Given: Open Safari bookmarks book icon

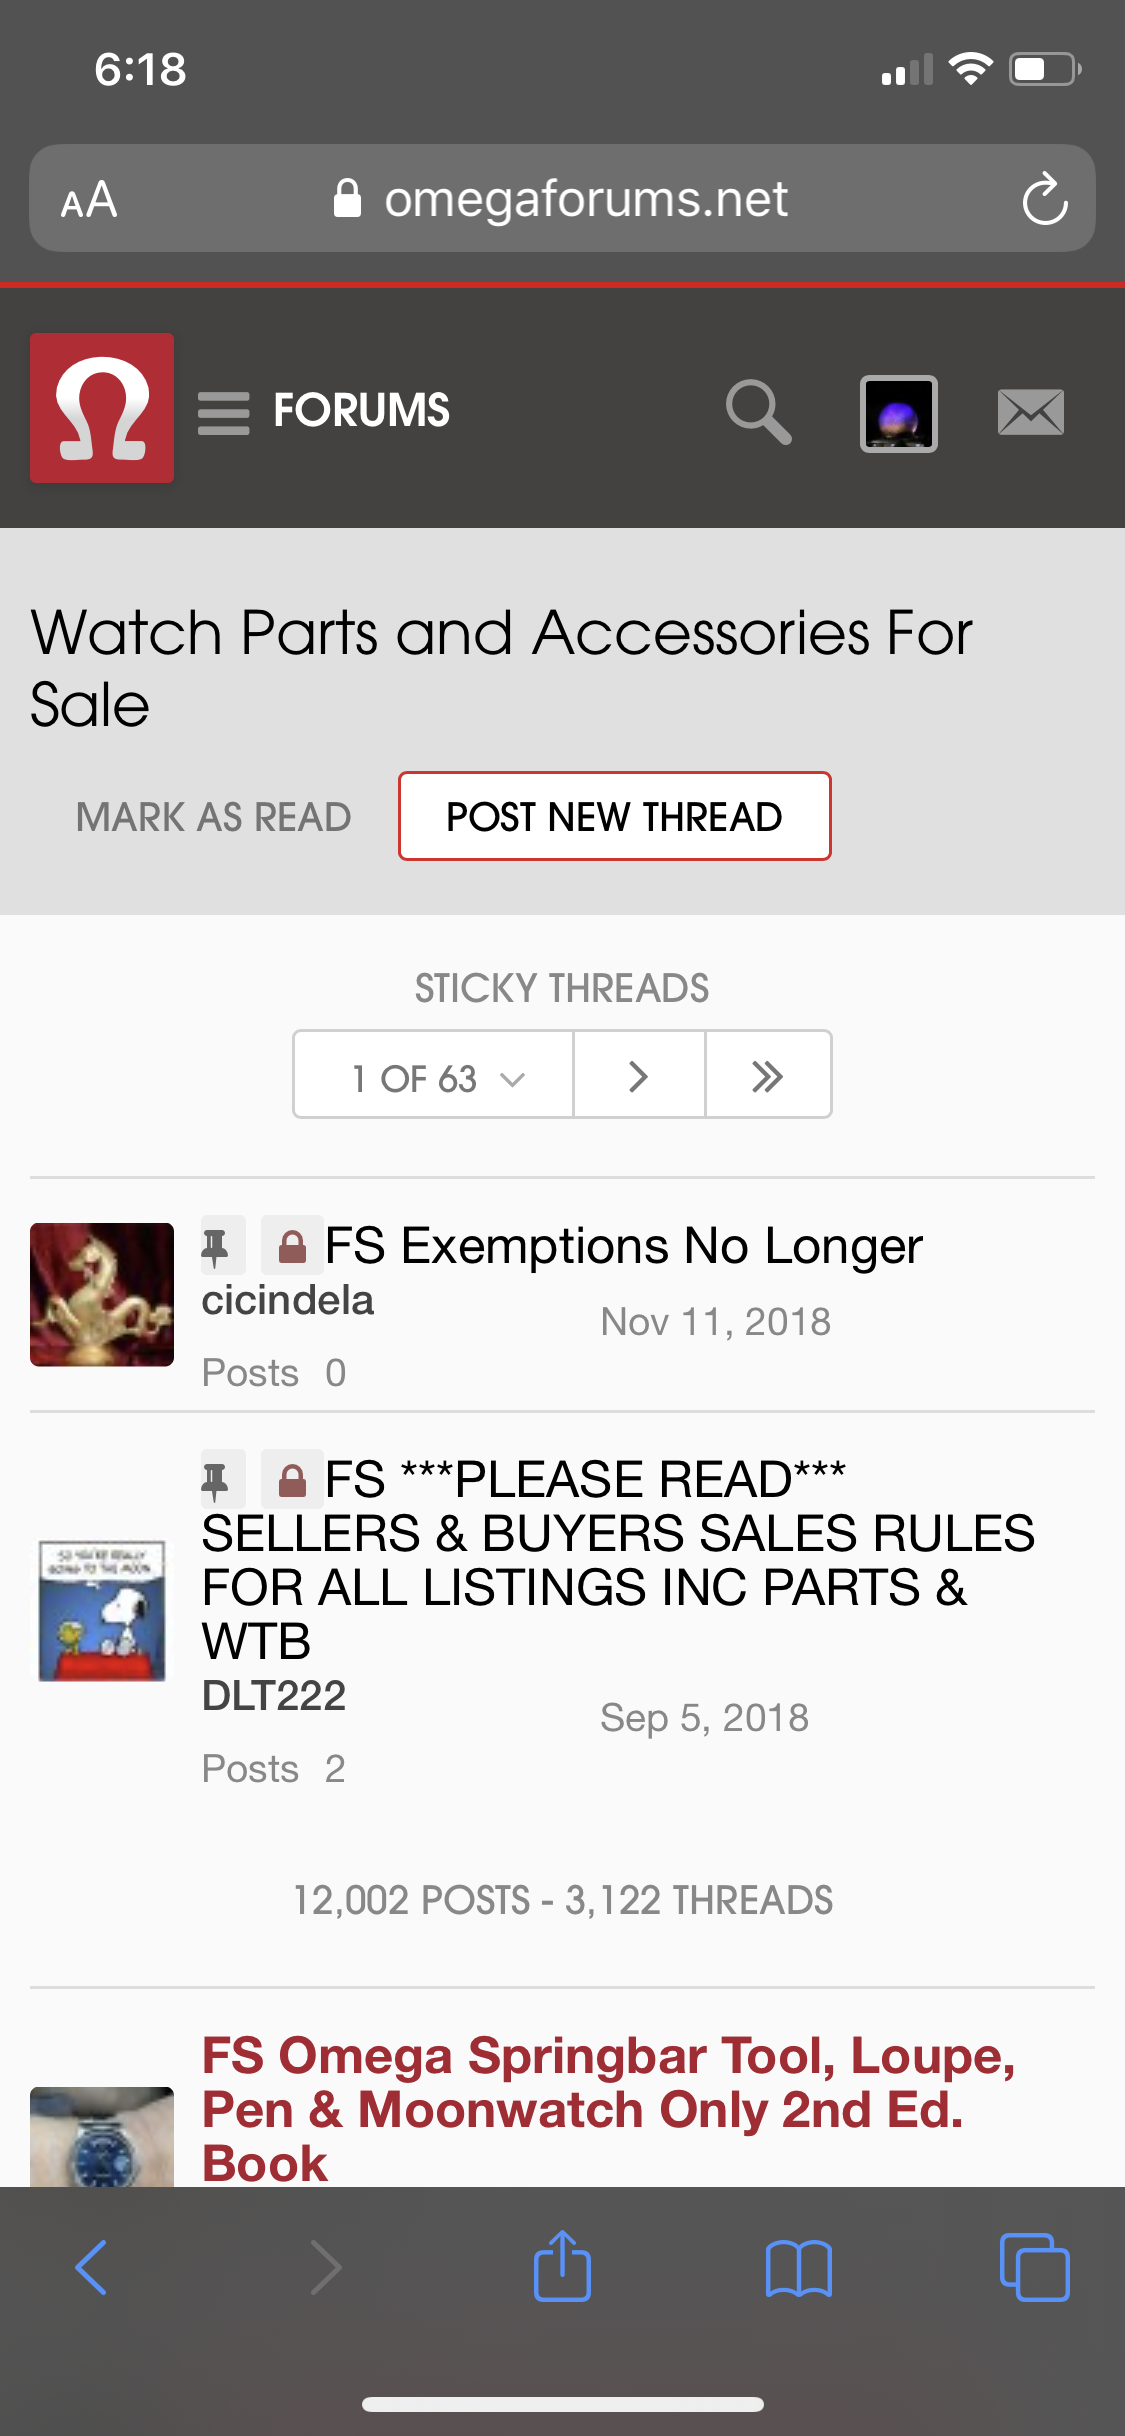Looking at the screenshot, I should (x=798, y=2266).
